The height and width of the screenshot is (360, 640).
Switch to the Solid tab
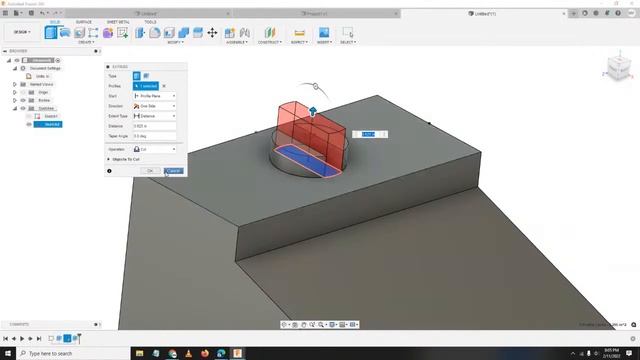(55, 22)
